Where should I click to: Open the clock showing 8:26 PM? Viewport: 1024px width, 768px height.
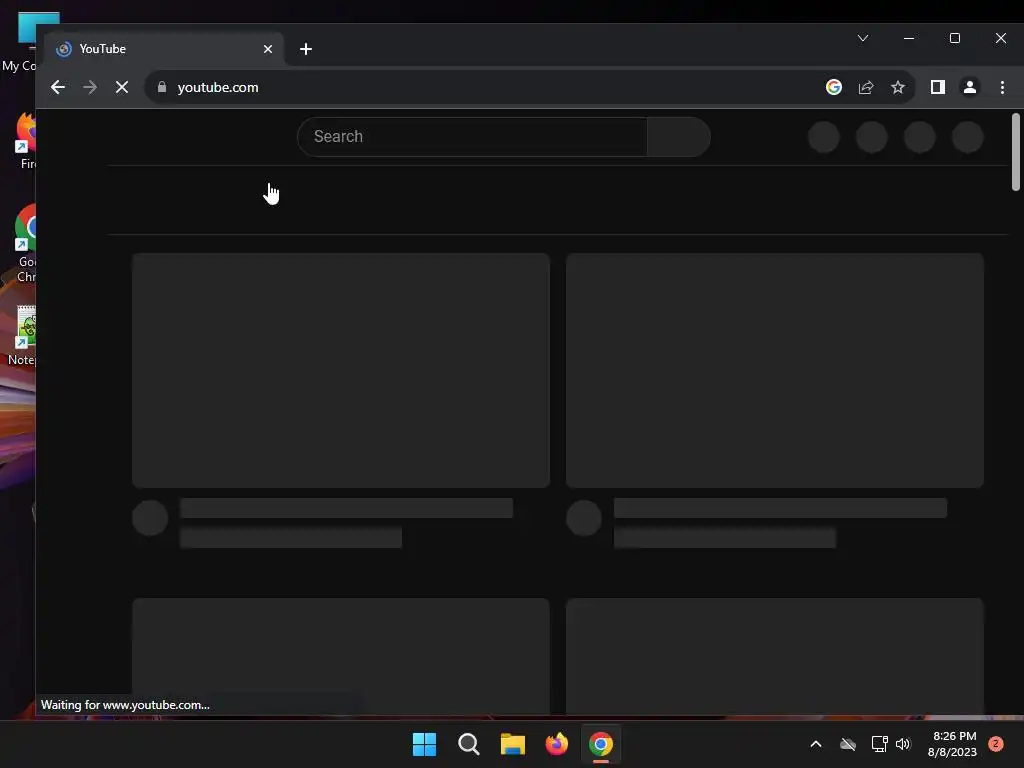(952, 744)
